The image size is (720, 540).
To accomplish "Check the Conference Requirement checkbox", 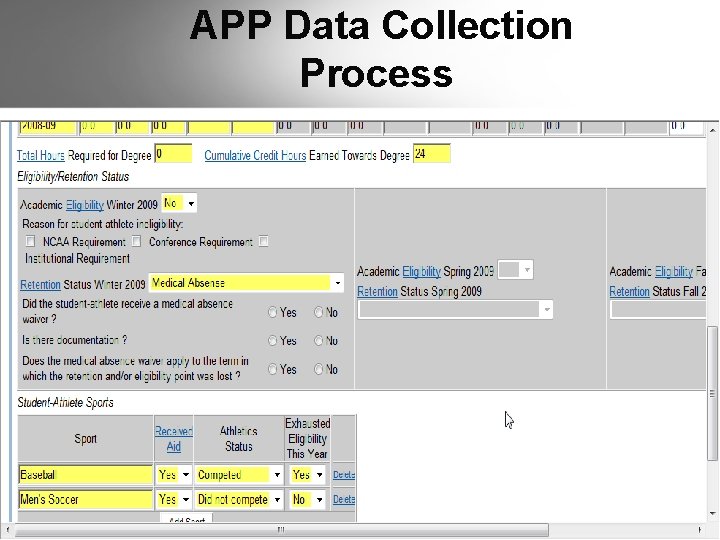I will pyautogui.click(x=136, y=241).
